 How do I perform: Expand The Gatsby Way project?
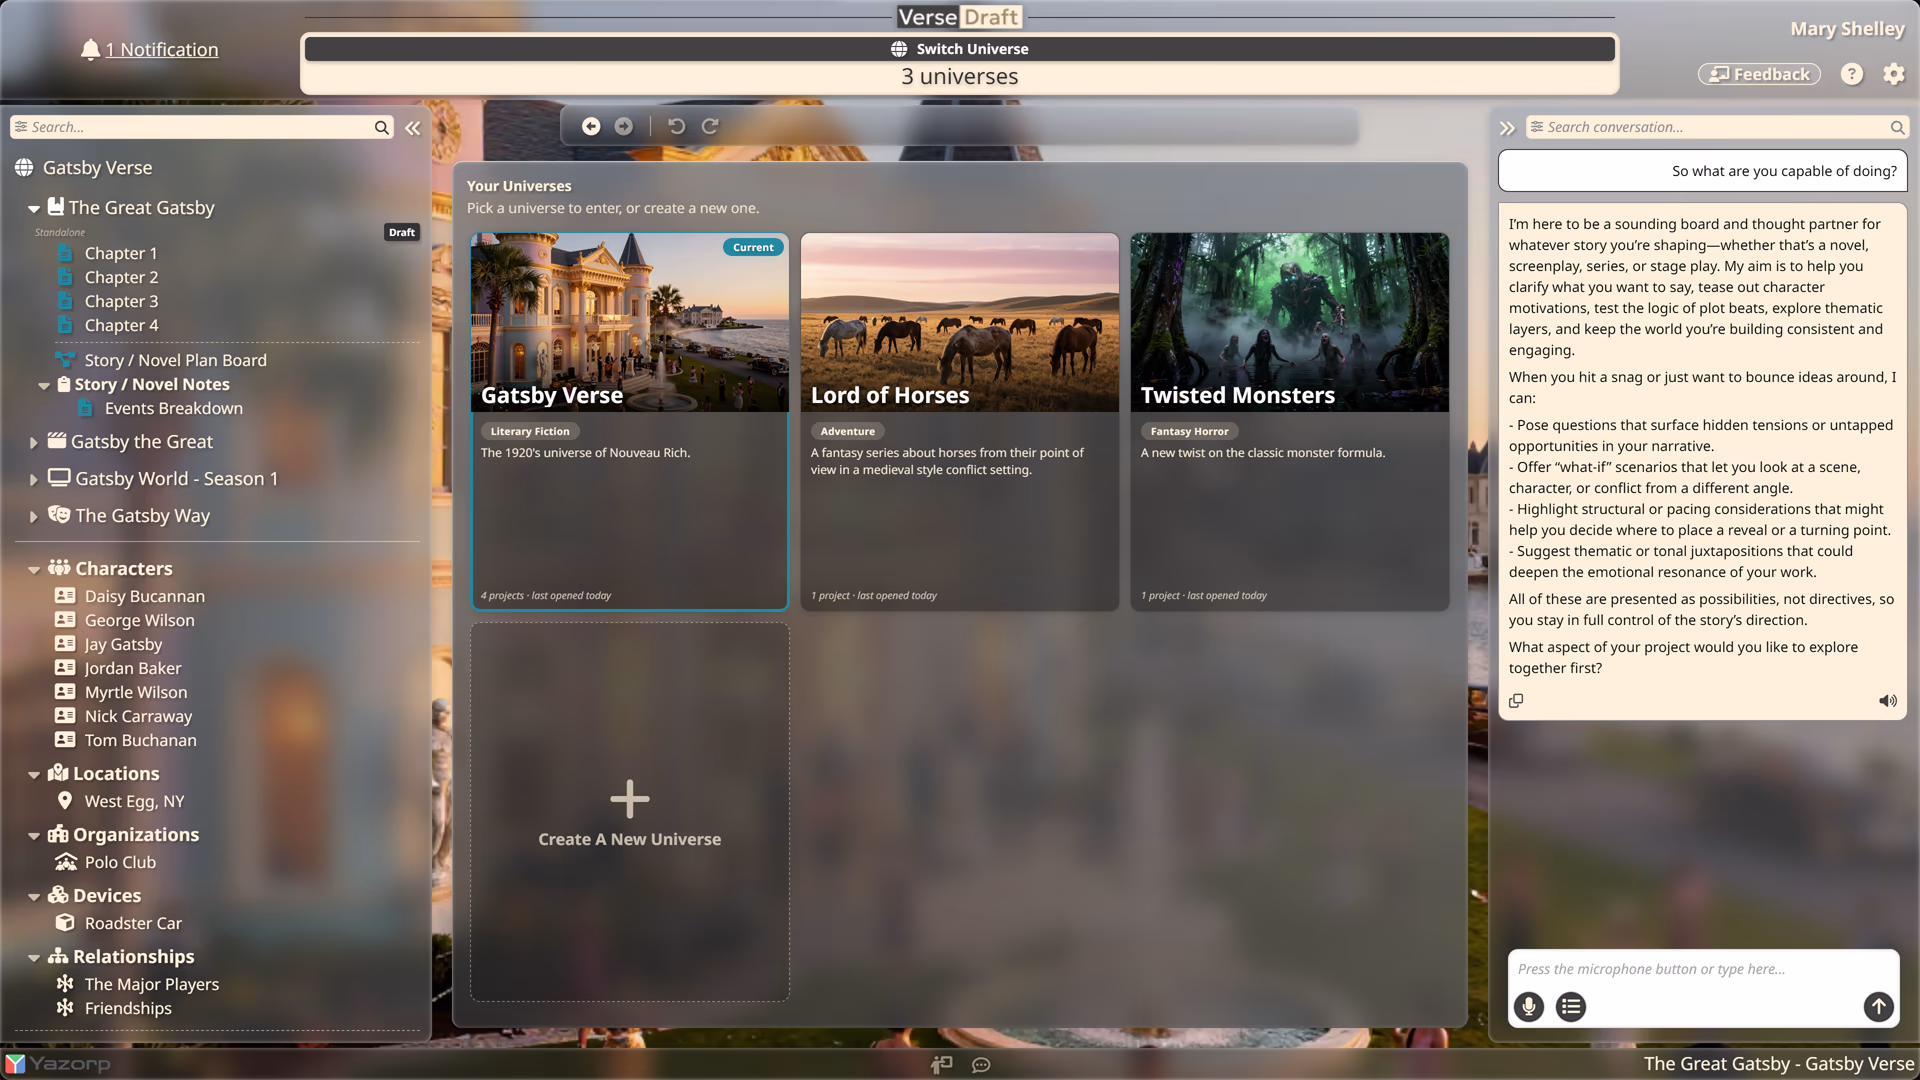click(34, 517)
